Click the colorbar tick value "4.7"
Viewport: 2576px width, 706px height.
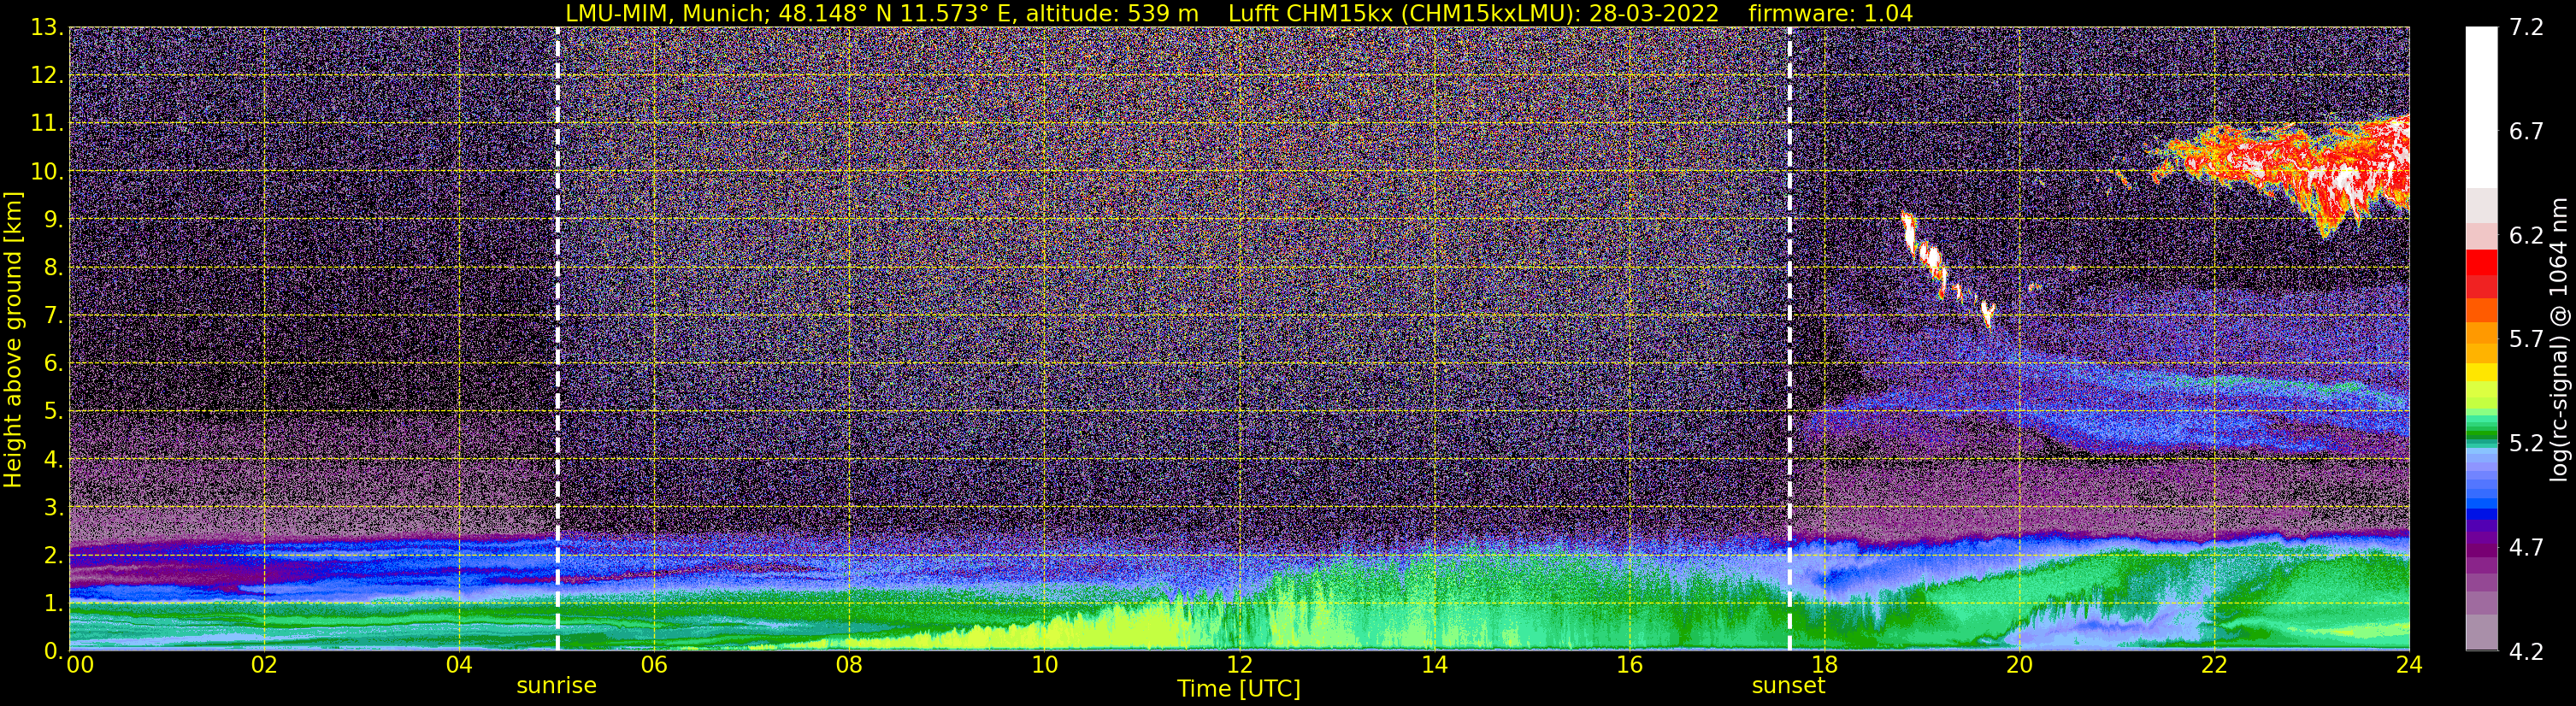click(x=2526, y=548)
